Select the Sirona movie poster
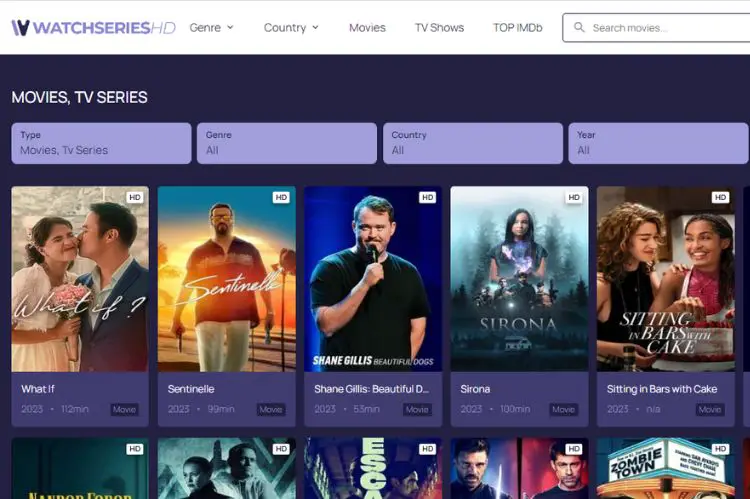Viewport: 750px width, 499px height. [x=519, y=279]
